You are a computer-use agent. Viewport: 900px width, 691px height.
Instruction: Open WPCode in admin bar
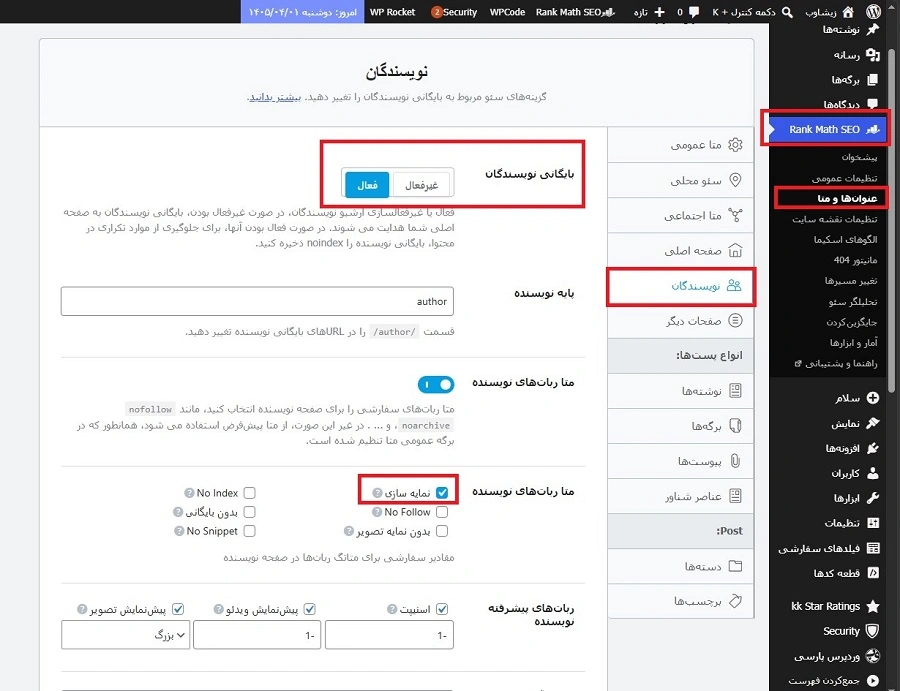tap(507, 12)
